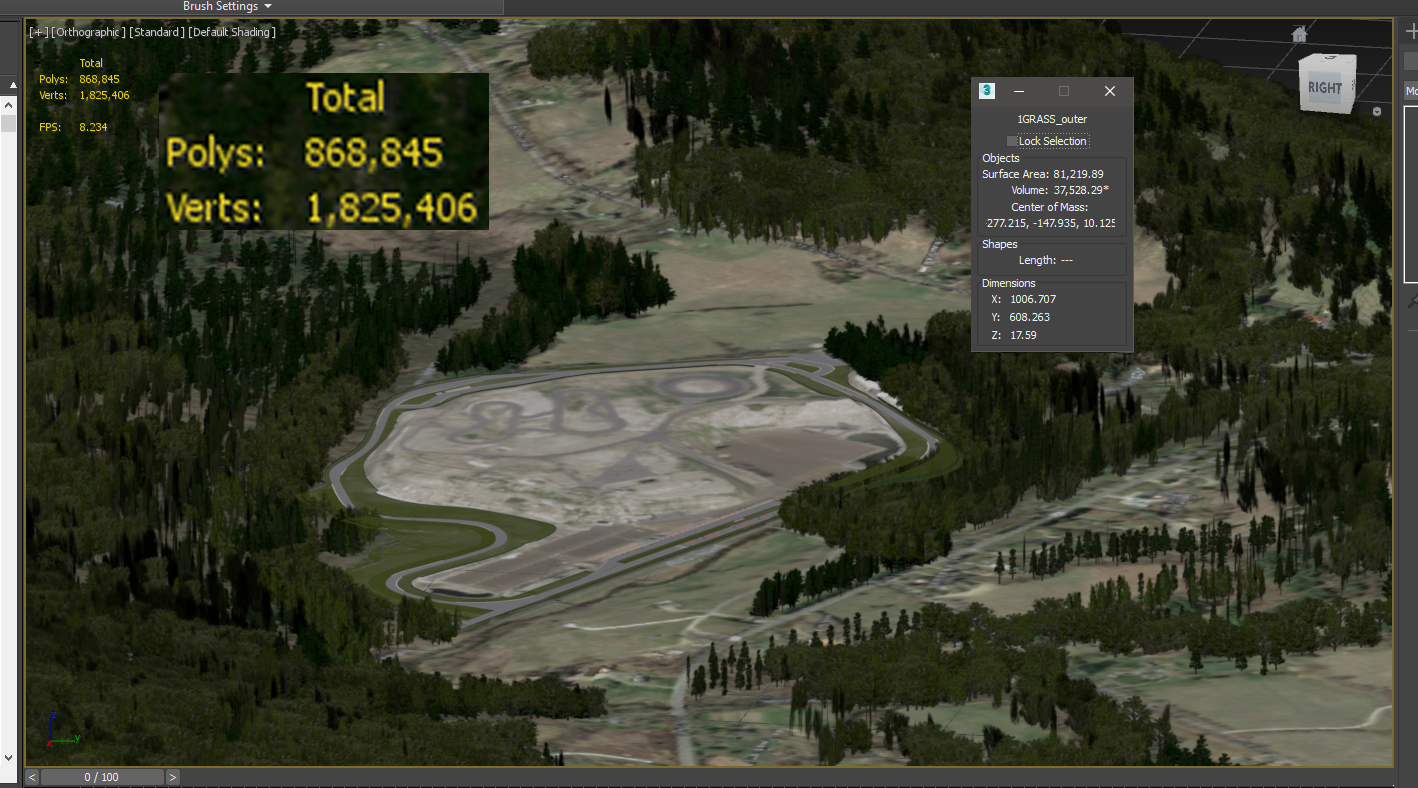Click the Volume value 37,528.29*
1418x788 pixels.
(x=1081, y=190)
